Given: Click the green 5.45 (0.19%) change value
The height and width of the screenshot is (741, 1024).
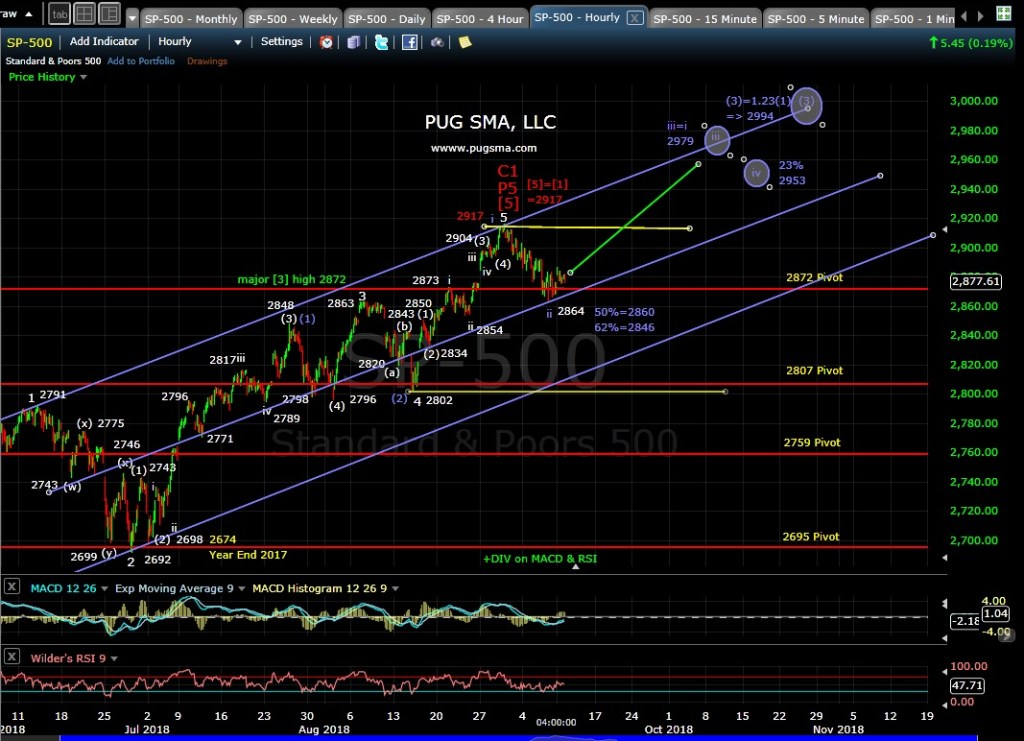Looking at the screenshot, I should point(970,42).
